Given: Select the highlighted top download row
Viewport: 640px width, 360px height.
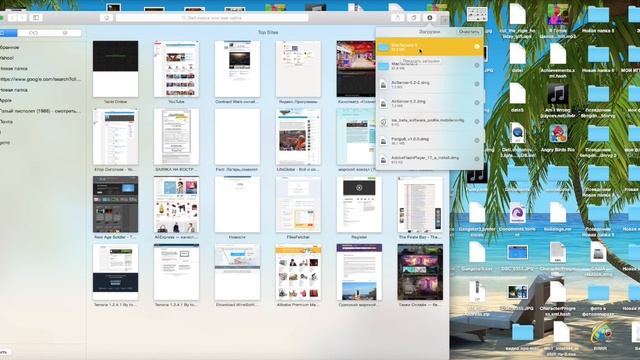Looking at the screenshot, I should click(x=429, y=47).
